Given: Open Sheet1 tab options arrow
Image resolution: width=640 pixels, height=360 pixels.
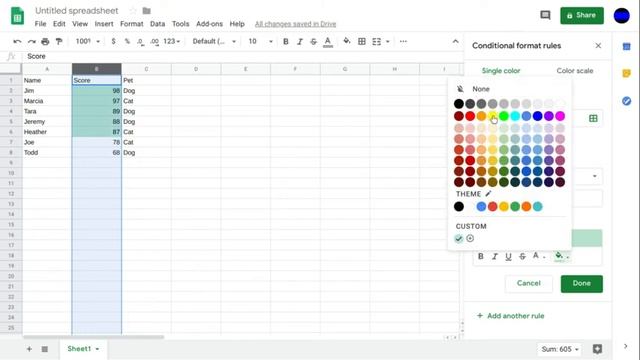Looking at the screenshot, I should [x=97, y=349].
